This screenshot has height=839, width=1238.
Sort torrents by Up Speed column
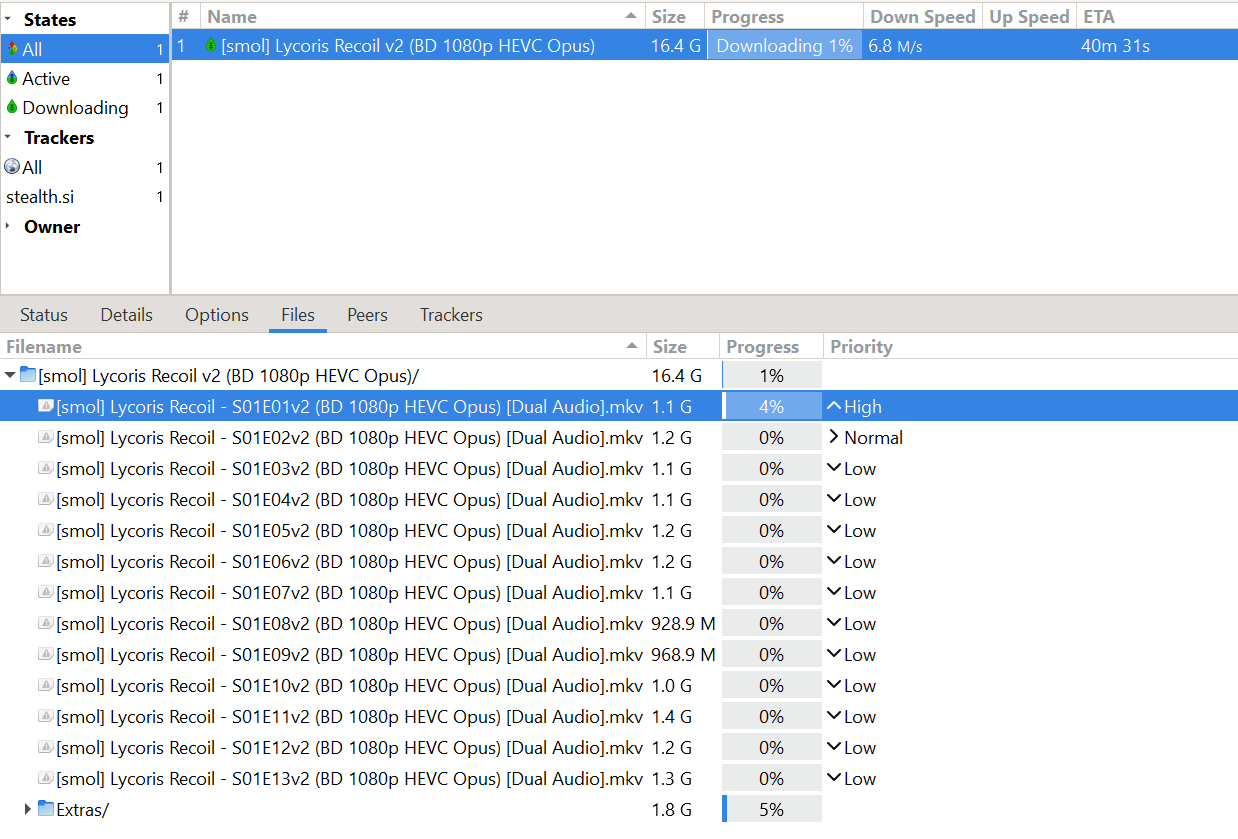pos(1029,17)
